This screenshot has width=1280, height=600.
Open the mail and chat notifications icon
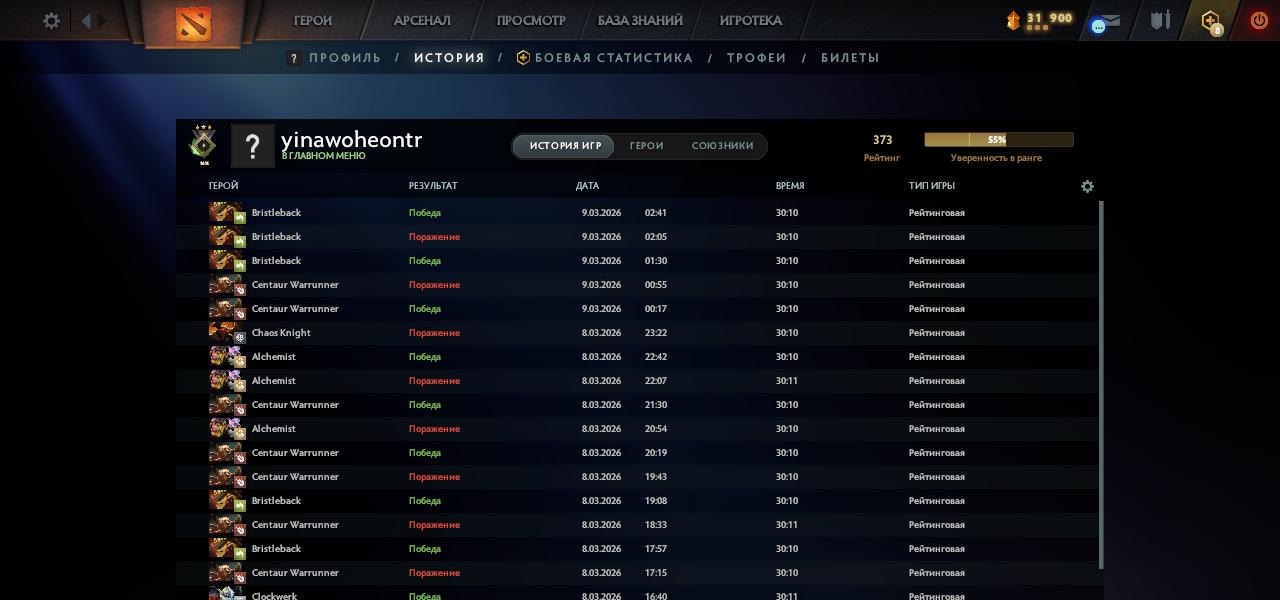(x=1105, y=22)
